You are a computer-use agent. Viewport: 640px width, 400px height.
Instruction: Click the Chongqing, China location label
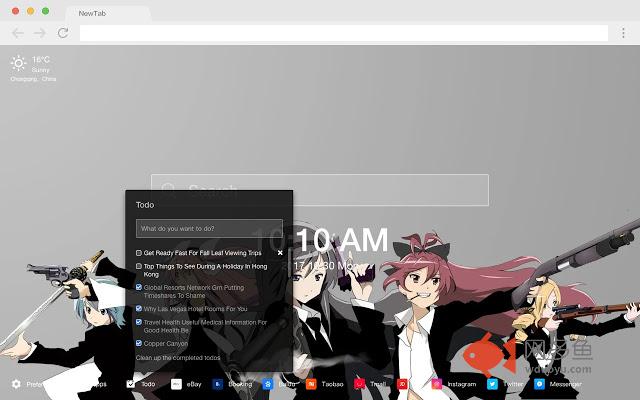33,79
